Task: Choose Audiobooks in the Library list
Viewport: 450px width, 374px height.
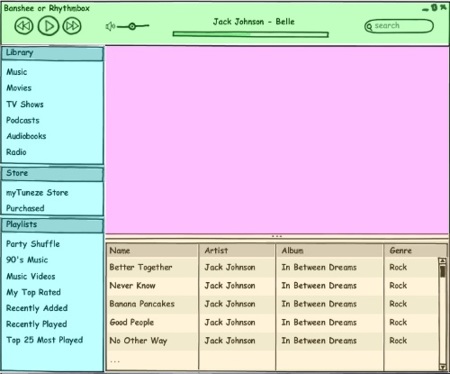Action: tap(26, 136)
